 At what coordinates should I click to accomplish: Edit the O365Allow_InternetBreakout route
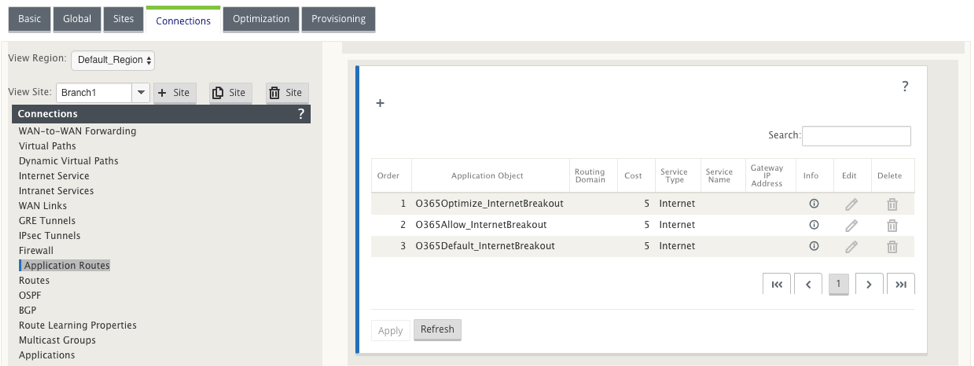tap(852, 226)
